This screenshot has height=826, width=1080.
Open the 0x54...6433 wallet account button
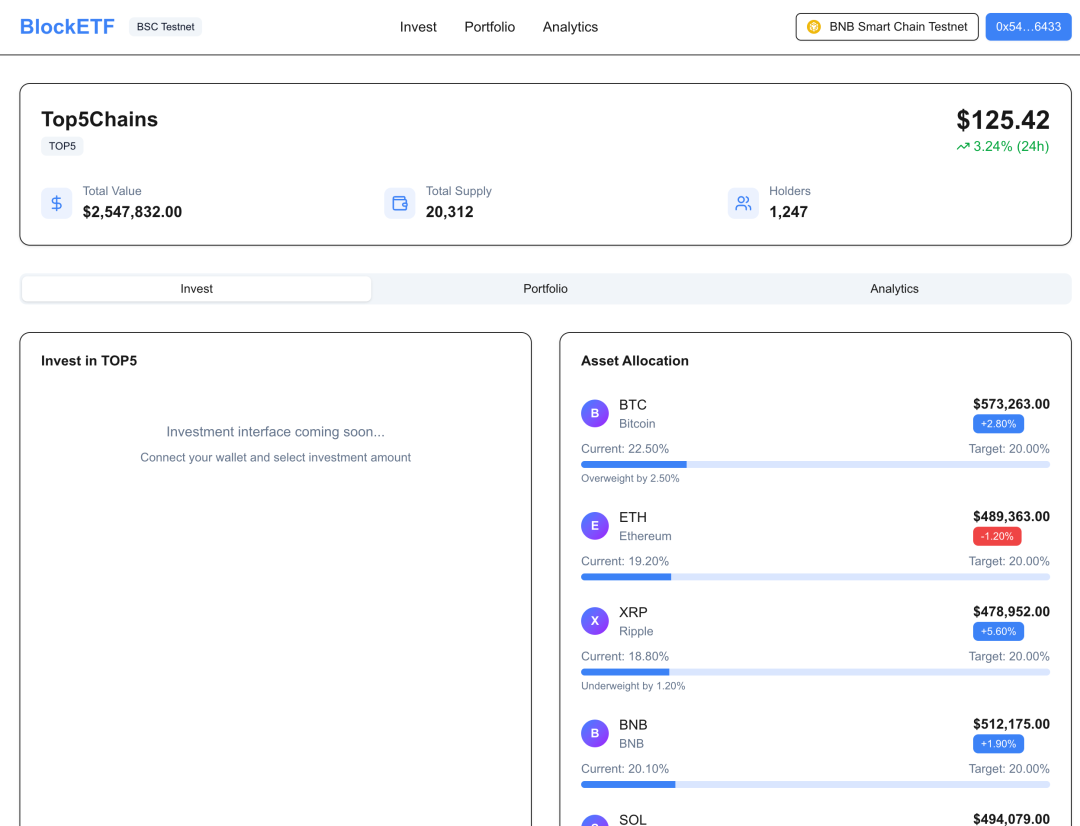[1028, 27]
